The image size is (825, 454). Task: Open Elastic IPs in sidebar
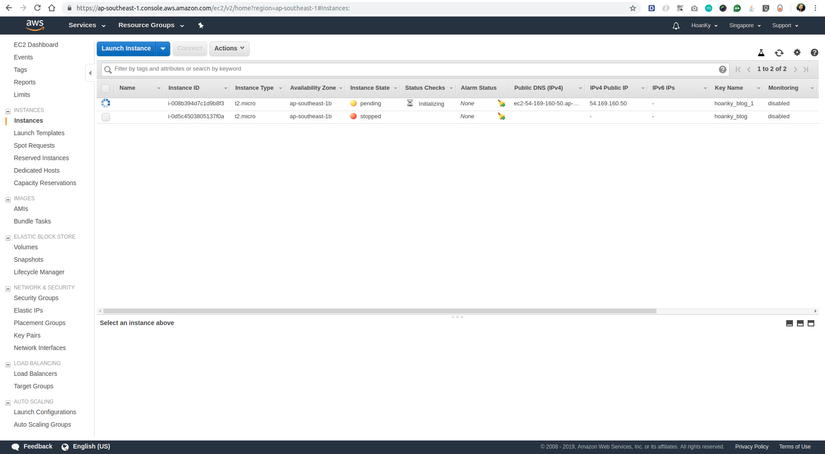(x=28, y=310)
